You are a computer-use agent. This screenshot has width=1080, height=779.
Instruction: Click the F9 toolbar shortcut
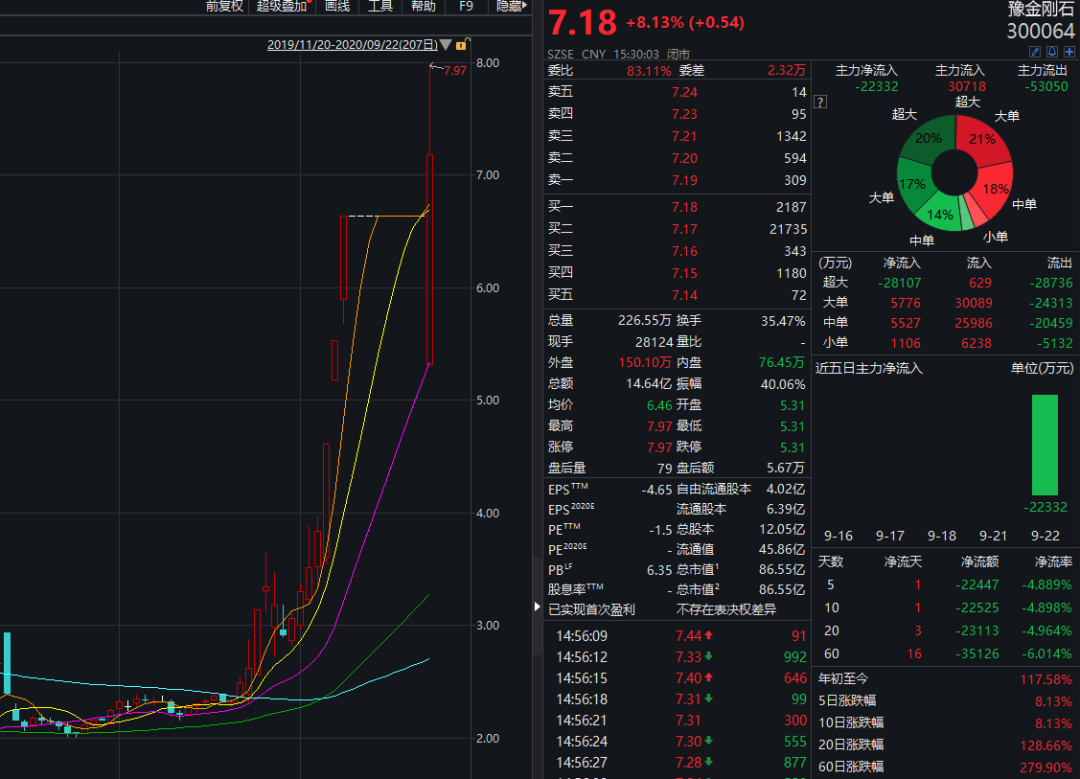click(x=466, y=7)
